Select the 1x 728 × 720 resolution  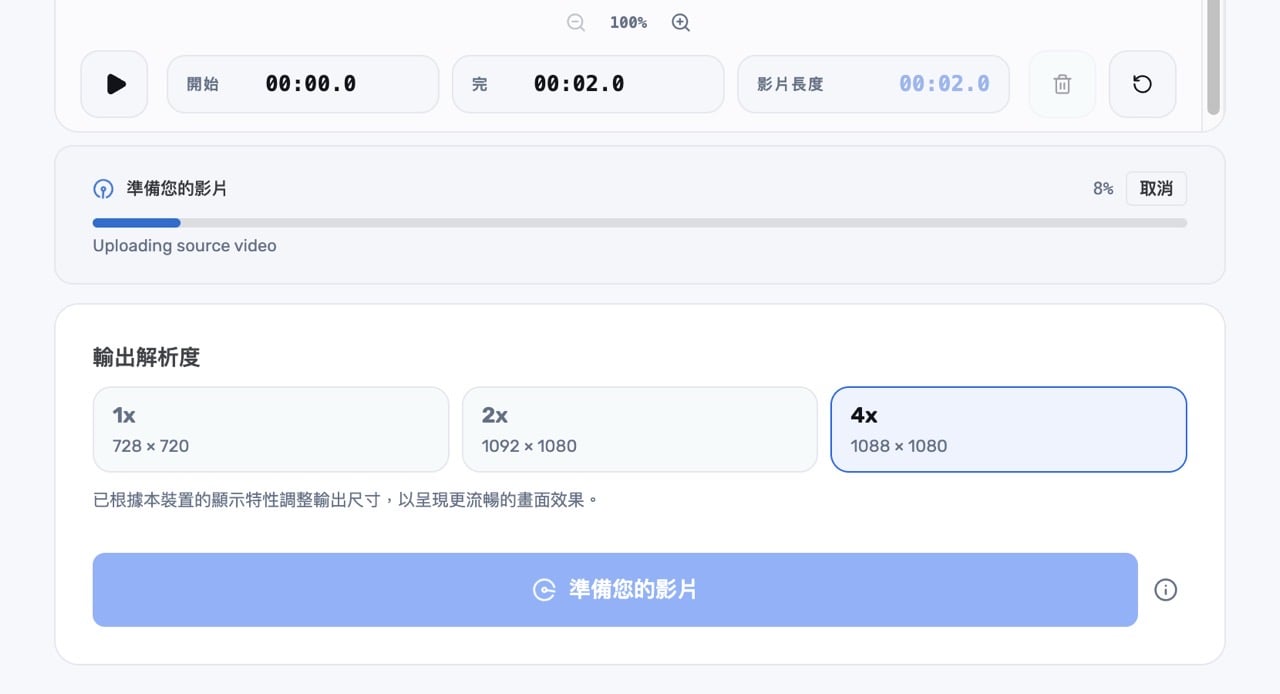coord(271,429)
